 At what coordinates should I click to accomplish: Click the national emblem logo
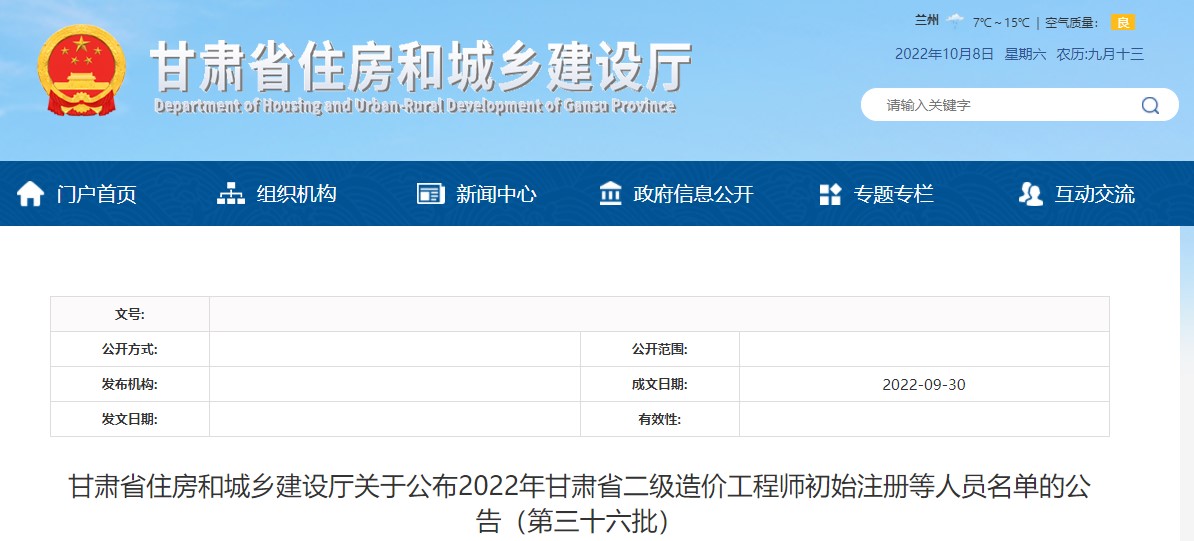(82, 70)
